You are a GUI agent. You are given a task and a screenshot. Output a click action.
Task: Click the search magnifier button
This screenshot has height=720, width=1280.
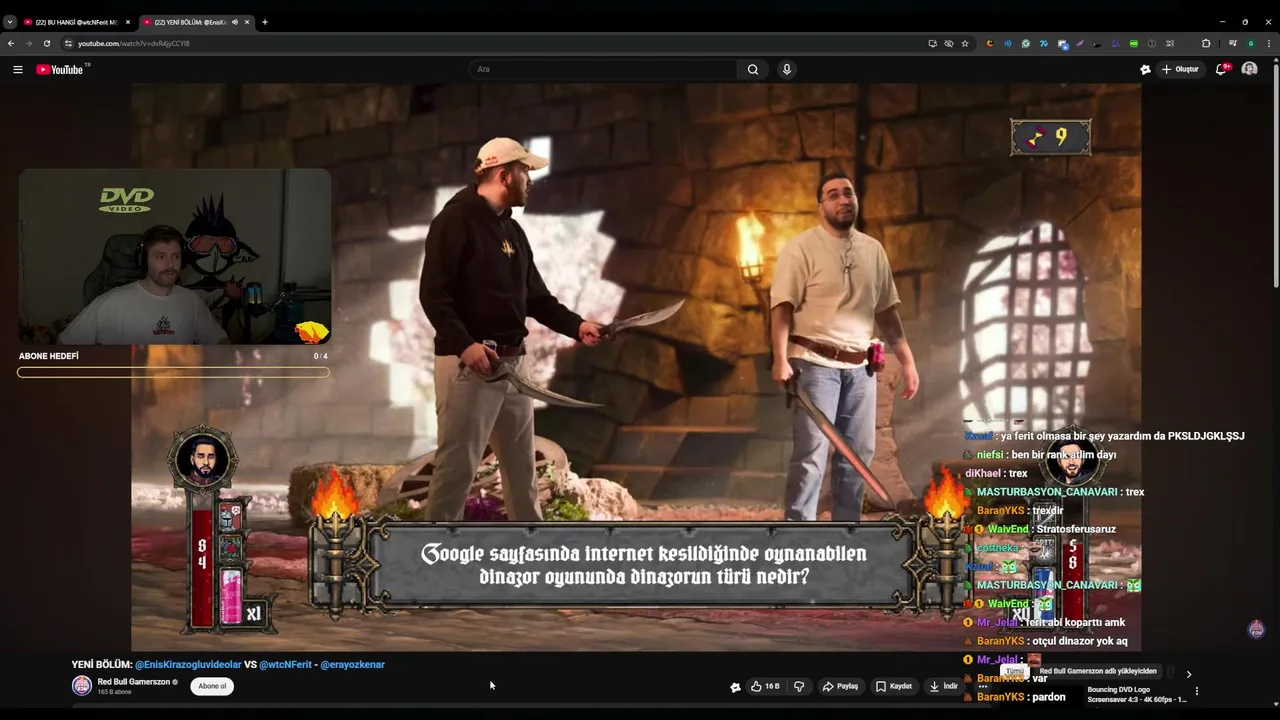pyautogui.click(x=753, y=69)
